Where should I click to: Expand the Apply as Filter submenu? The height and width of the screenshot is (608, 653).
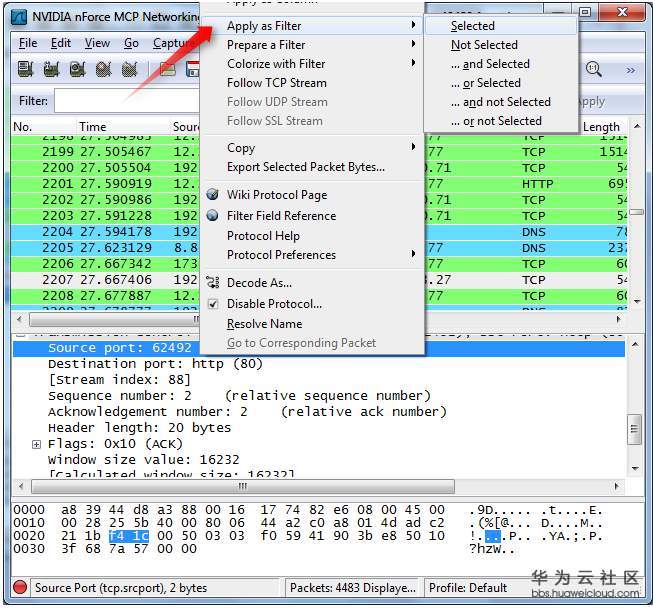pyautogui.click(x=312, y=26)
